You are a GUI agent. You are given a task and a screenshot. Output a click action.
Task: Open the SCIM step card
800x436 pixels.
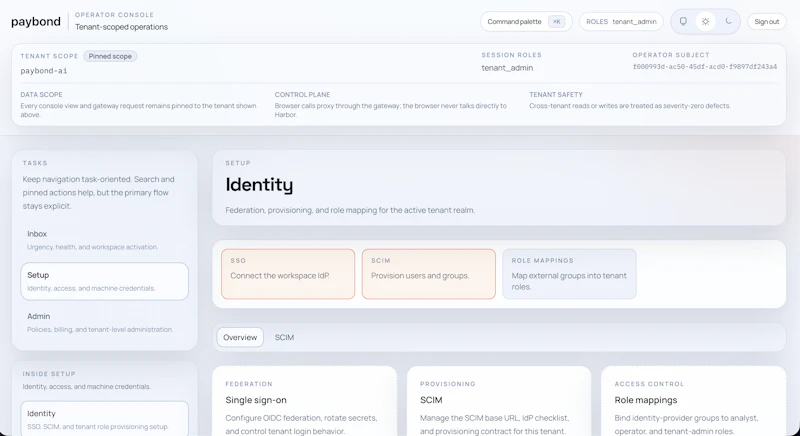[429, 274]
